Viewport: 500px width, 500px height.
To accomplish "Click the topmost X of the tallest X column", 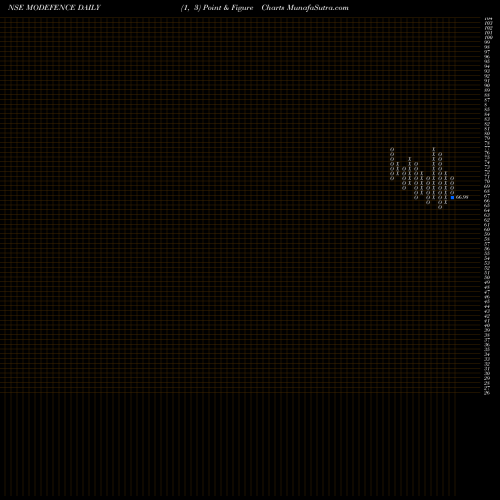I will pyautogui.click(x=434, y=149).
